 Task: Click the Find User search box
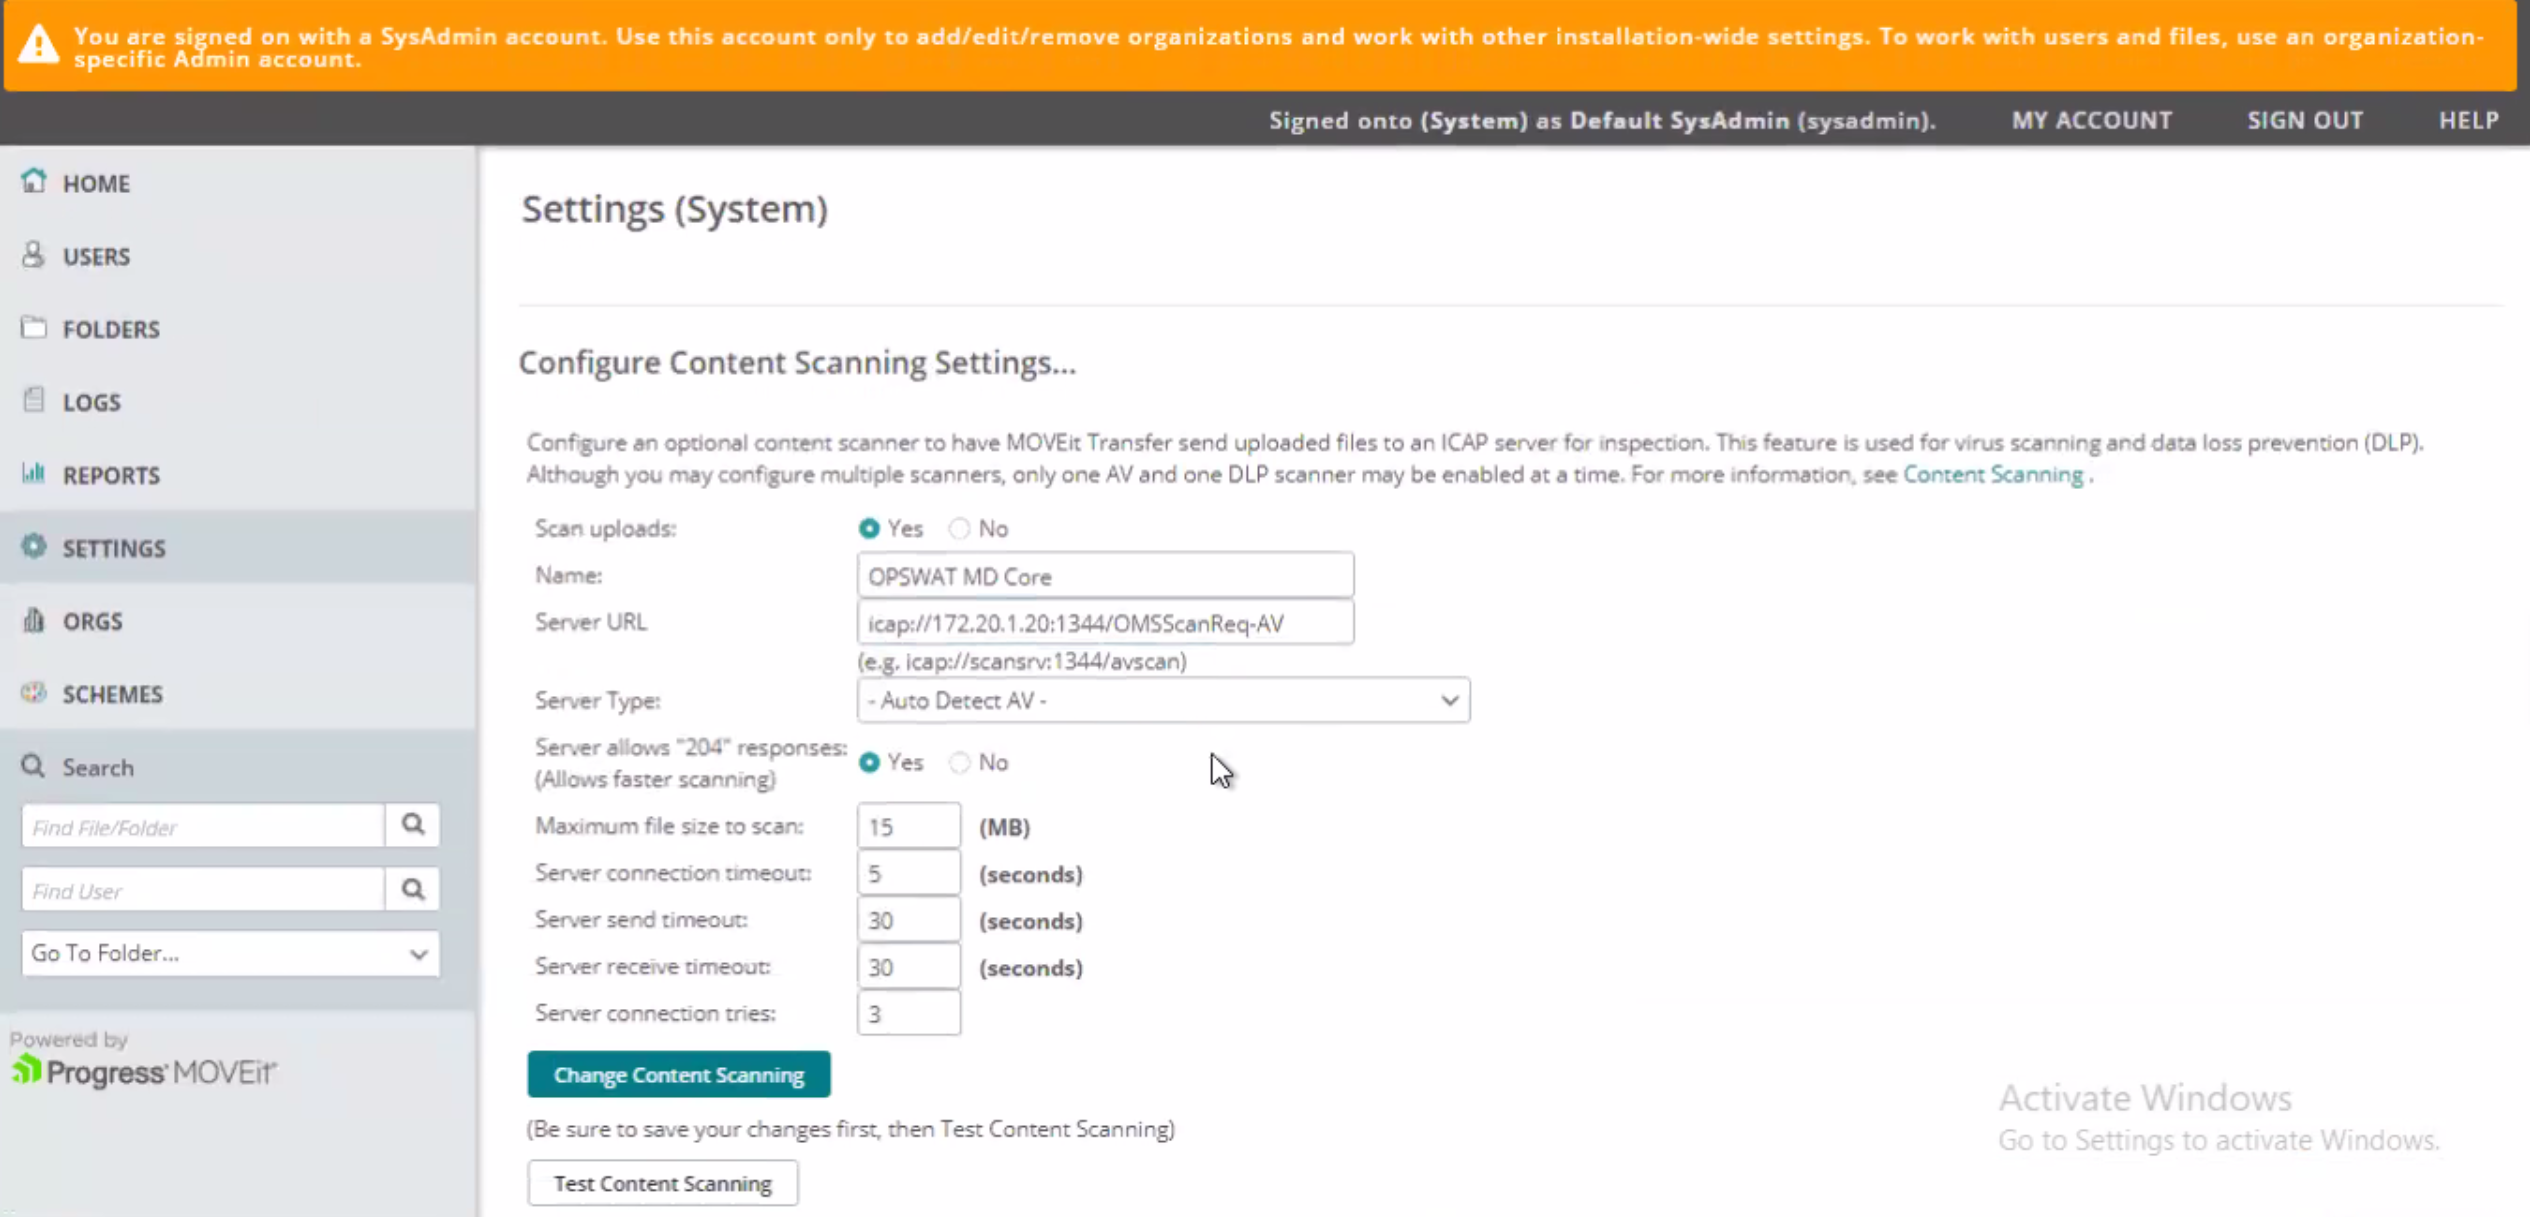tap(203, 890)
